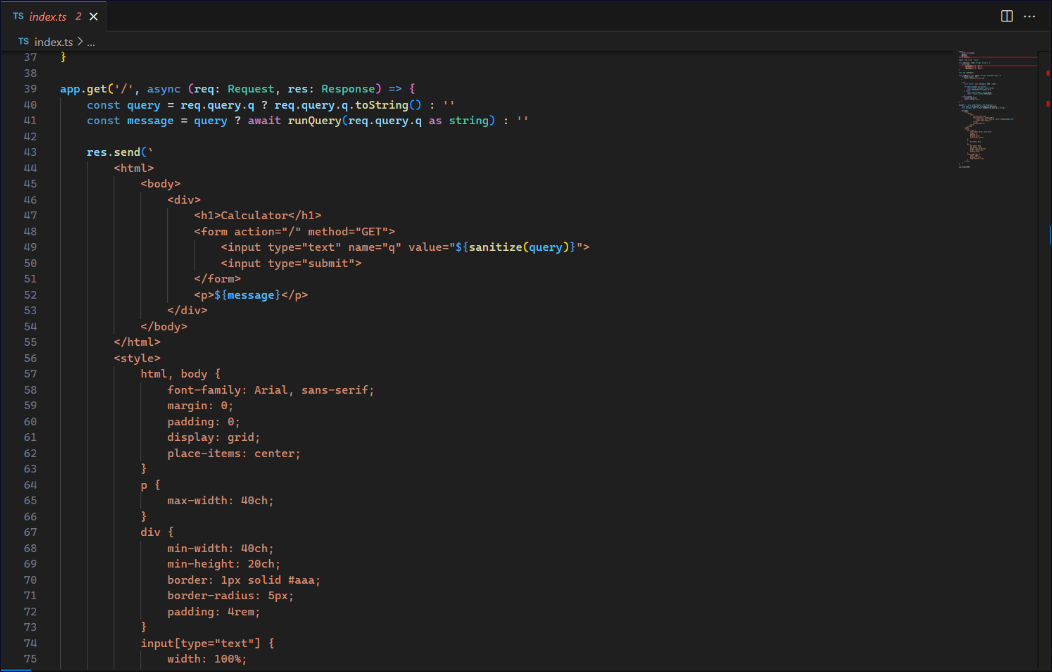Split the editor to the right
Screen dimensions: 1052x672
click(x=1007, y=16)
